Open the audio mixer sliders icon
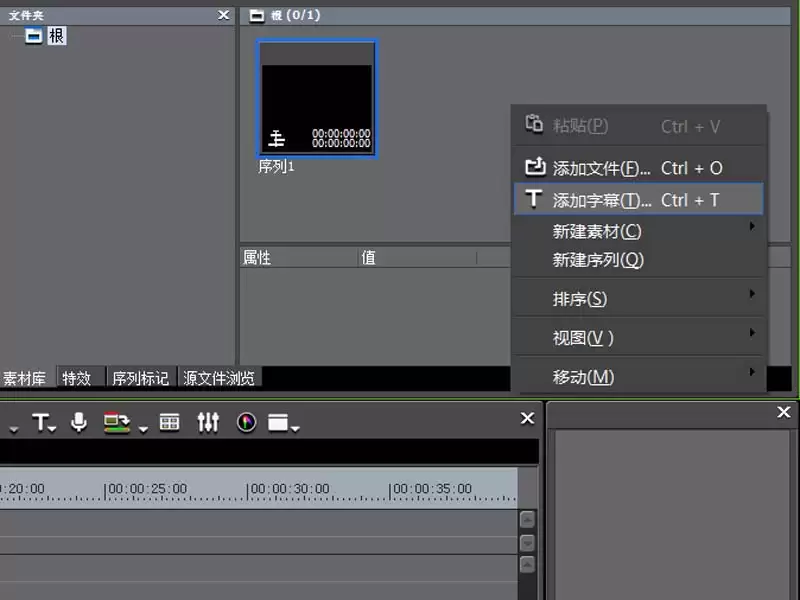800x600 pixels. point(208,422)
